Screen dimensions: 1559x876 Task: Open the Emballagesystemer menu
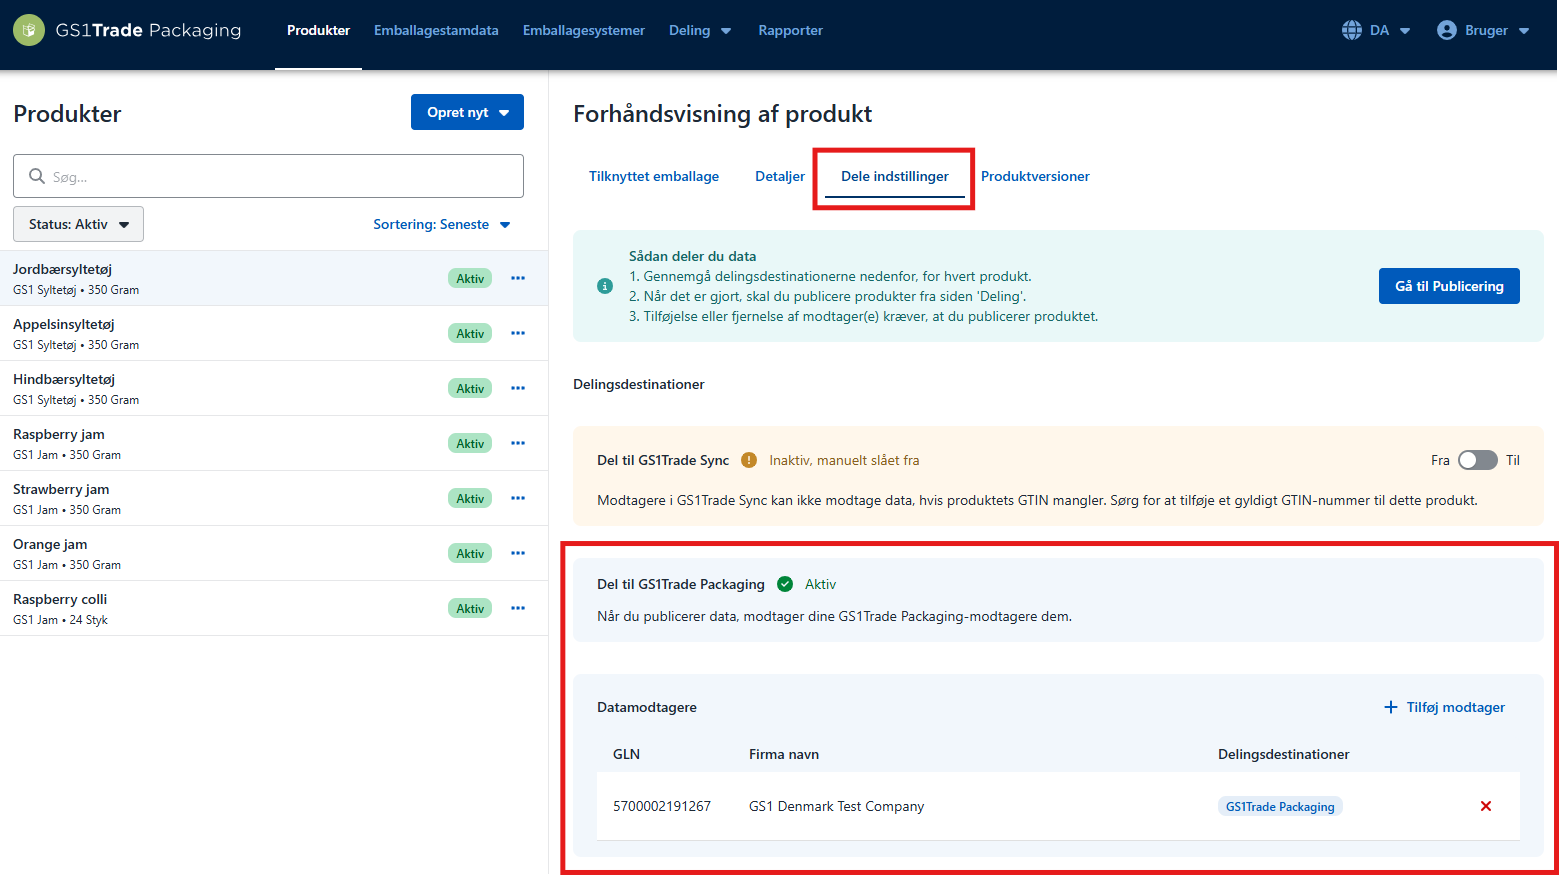(584, 30)
